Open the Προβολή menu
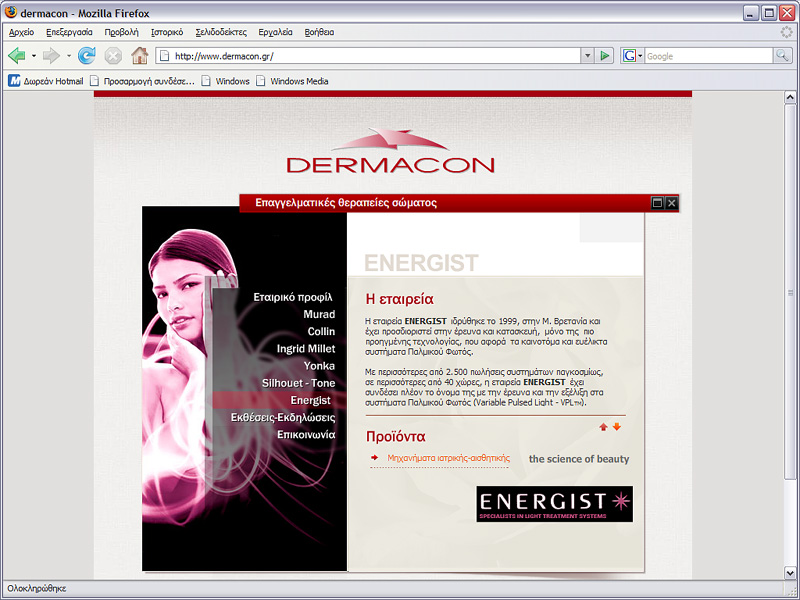 [x=121, y=32]
